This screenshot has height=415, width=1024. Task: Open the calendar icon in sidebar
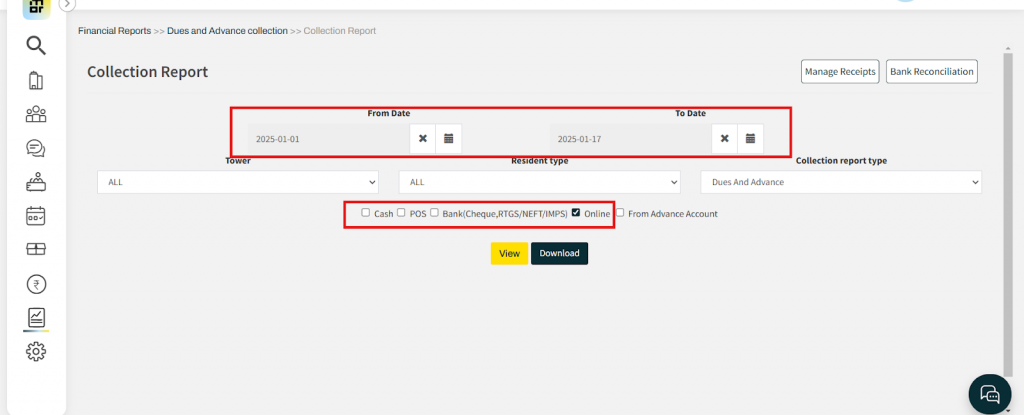point(36,215)
